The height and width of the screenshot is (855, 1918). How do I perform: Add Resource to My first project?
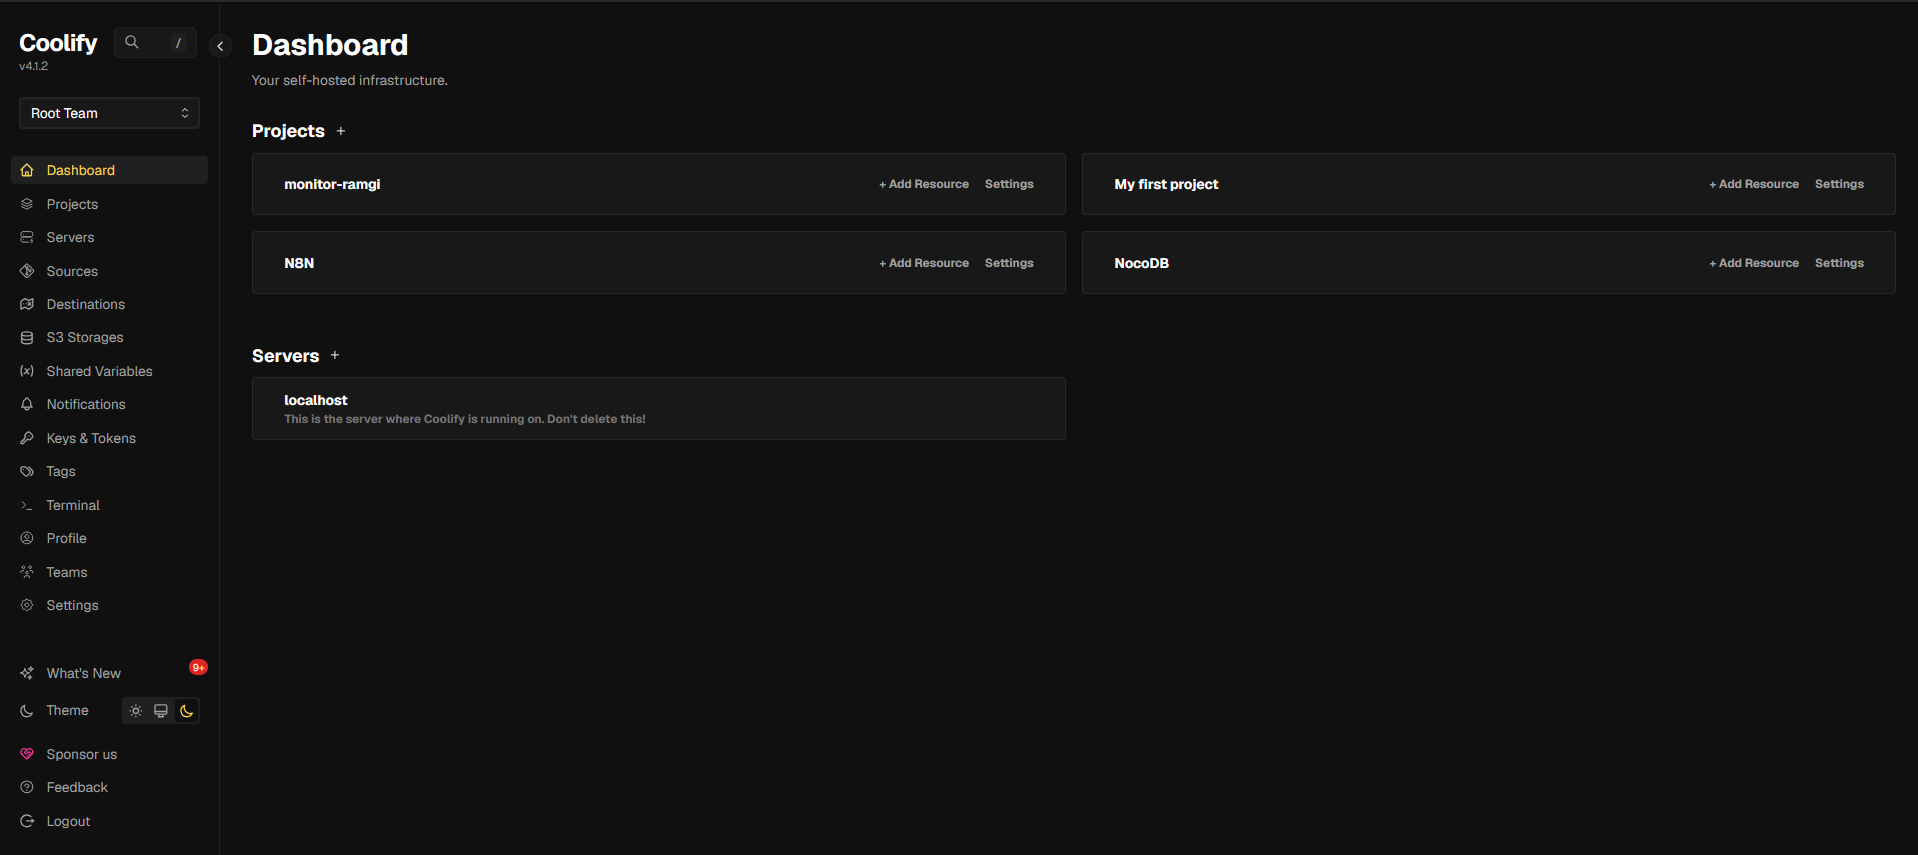pos(1754,184)
